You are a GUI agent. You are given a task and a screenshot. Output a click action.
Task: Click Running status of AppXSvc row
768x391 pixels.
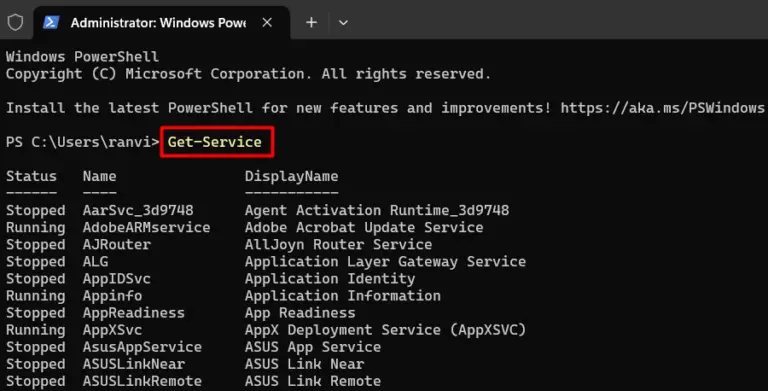click(x=35, y=330)
